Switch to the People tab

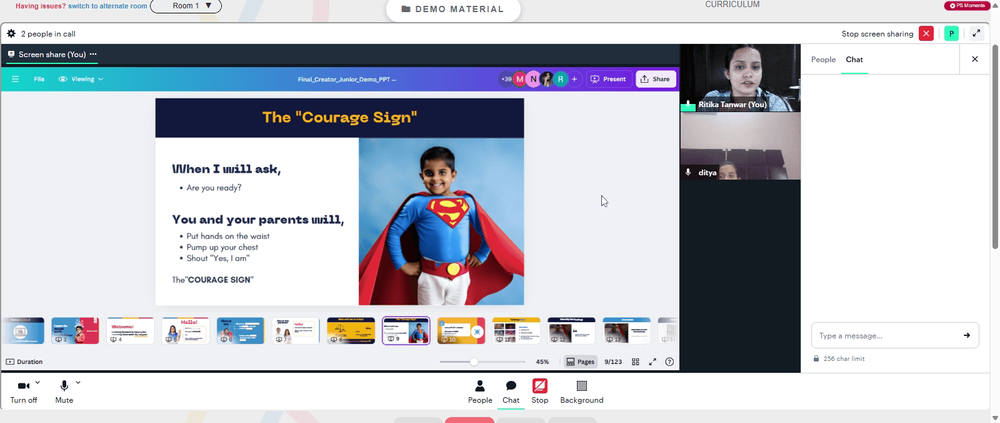coord(823,59)
